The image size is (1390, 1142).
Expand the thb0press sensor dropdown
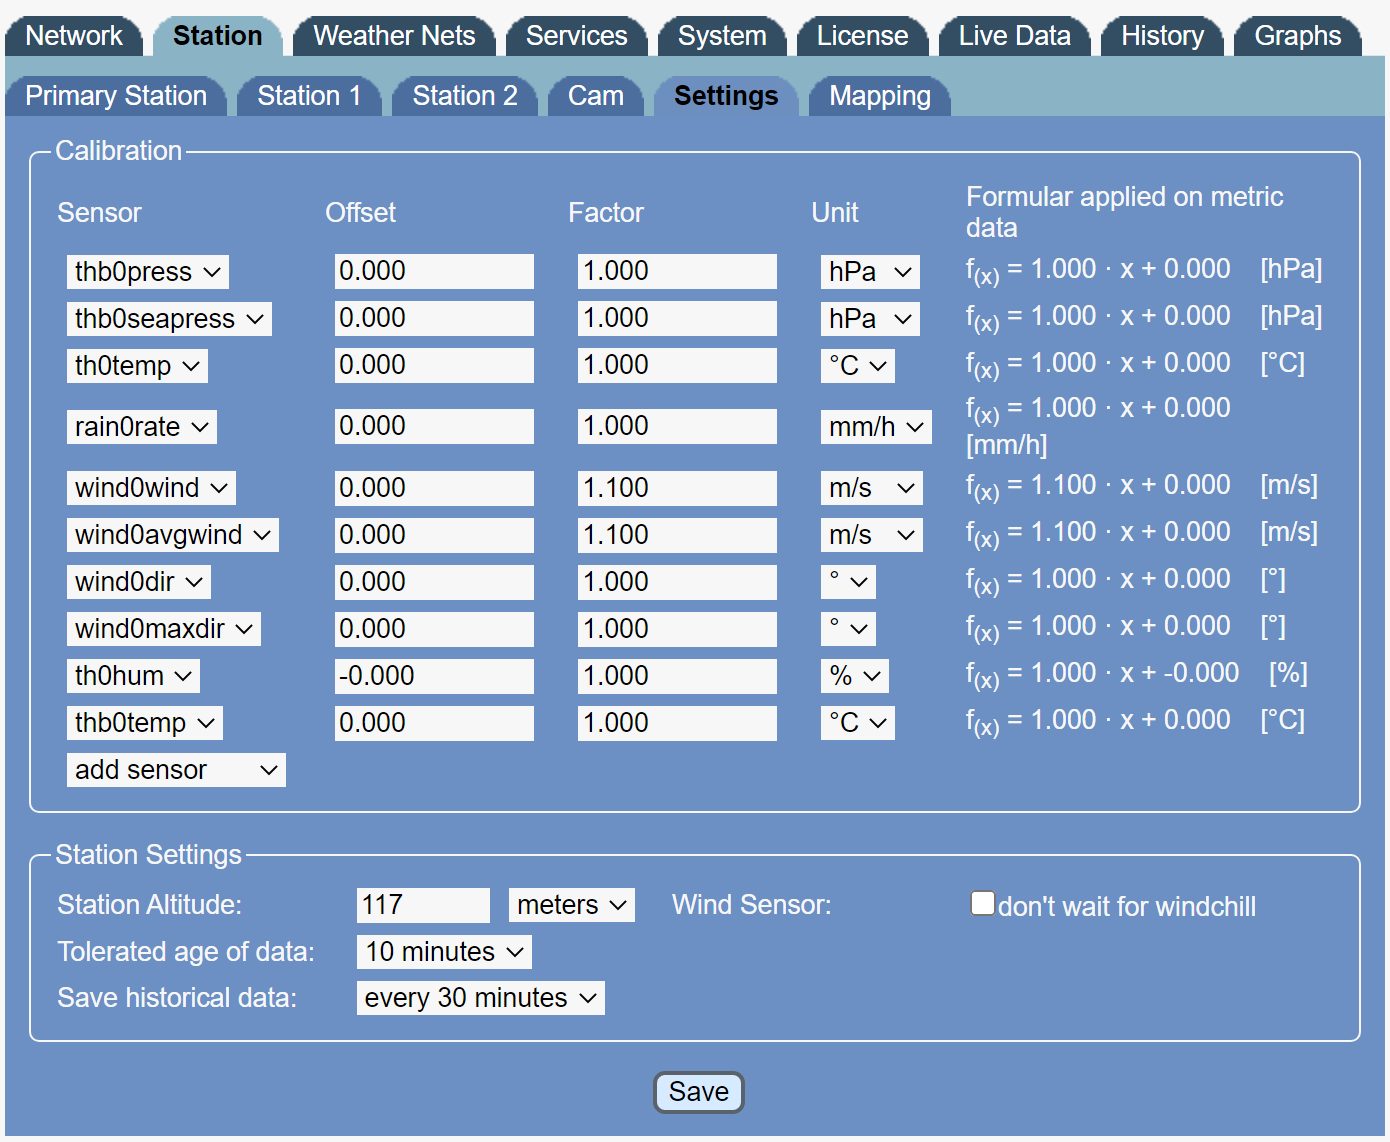point(147,272)
